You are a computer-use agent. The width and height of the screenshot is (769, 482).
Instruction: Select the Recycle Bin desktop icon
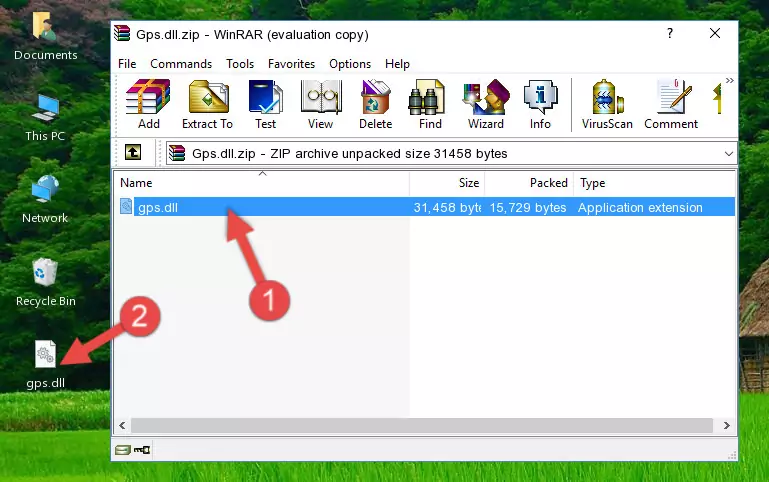tap(46, 283)
